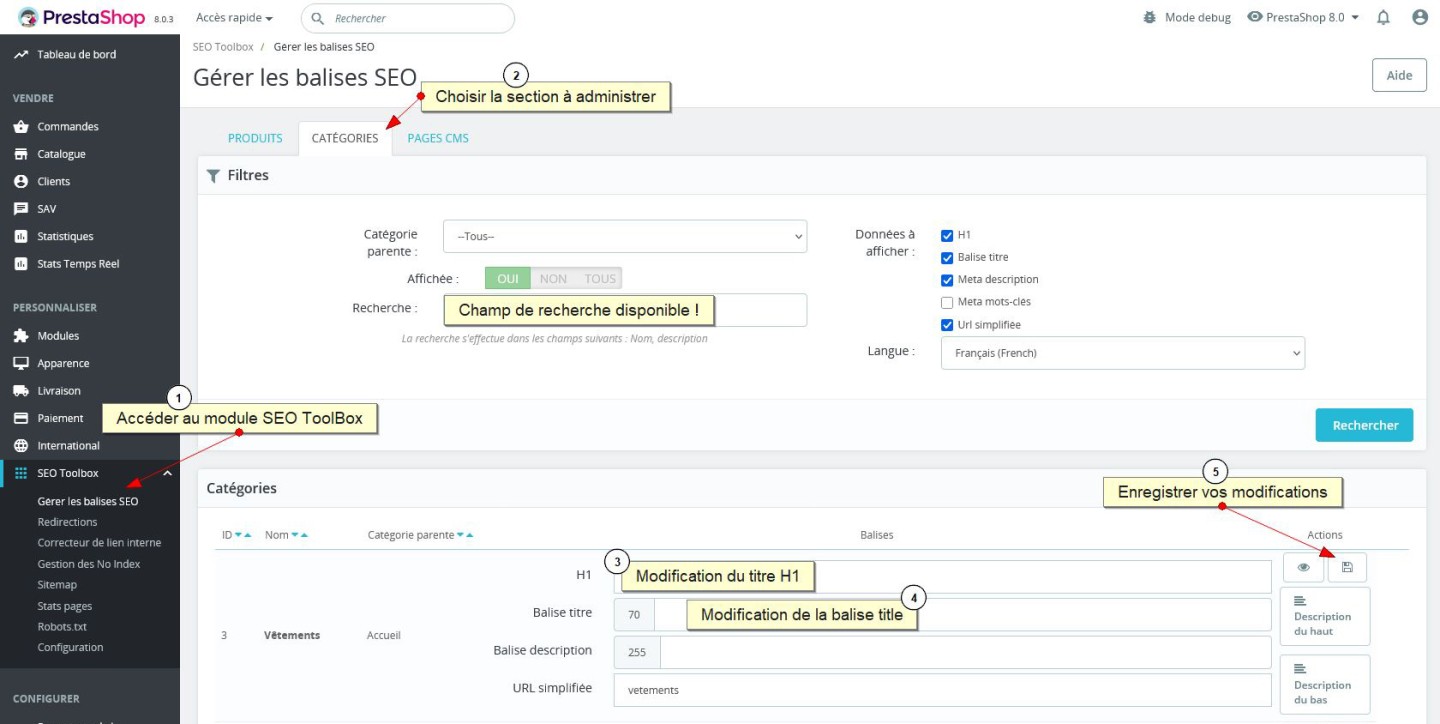Sort Catégorie parente column ascending arrow

click(470, 535)
